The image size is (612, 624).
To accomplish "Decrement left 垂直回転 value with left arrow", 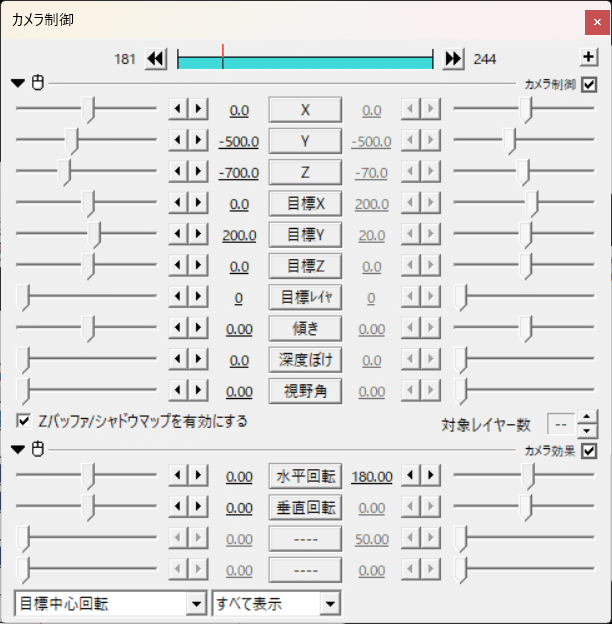I will 178,506.
